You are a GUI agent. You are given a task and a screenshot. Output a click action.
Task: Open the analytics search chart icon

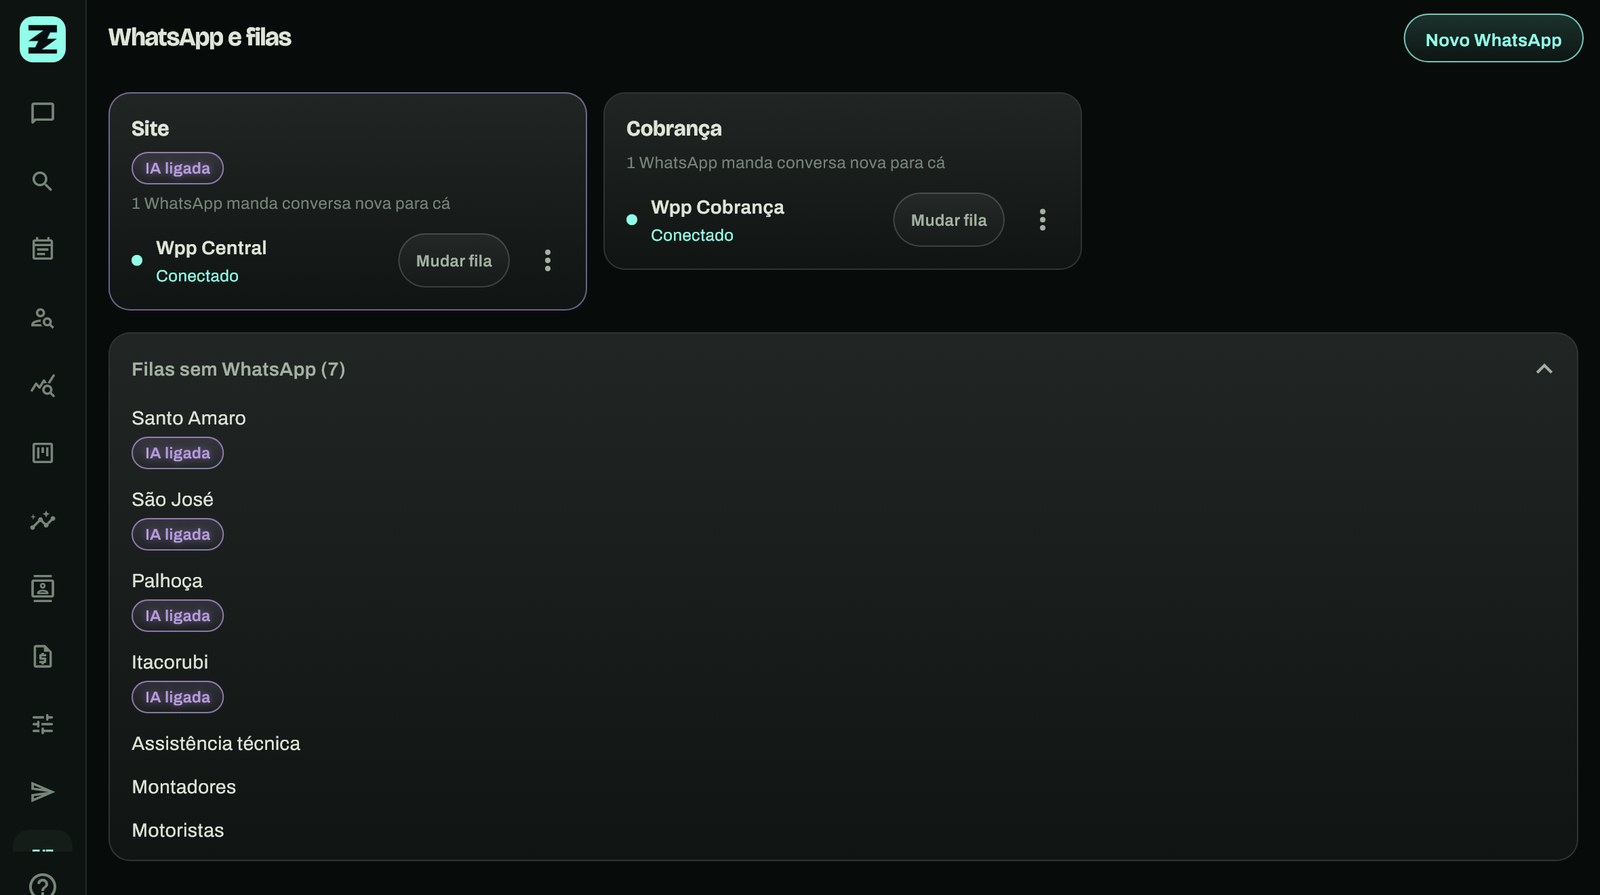point(42,385)
